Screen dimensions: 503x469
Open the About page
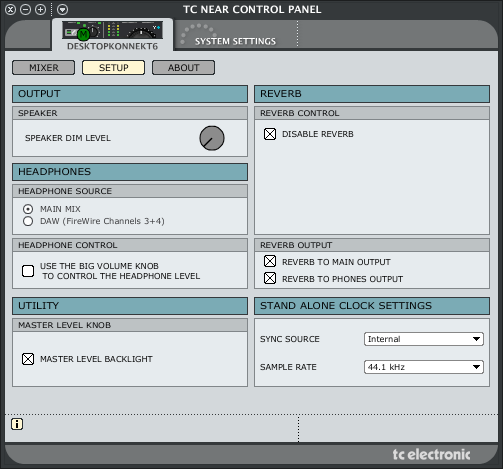pos(184,68)
